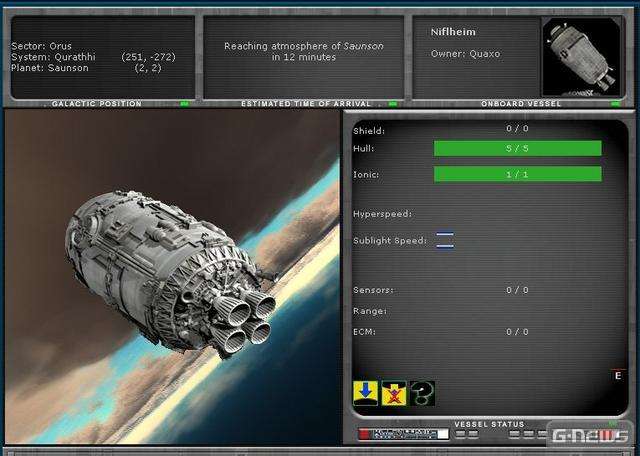
Task: Click the Reaching atmosphere of Saunson message
Action: 304,51
